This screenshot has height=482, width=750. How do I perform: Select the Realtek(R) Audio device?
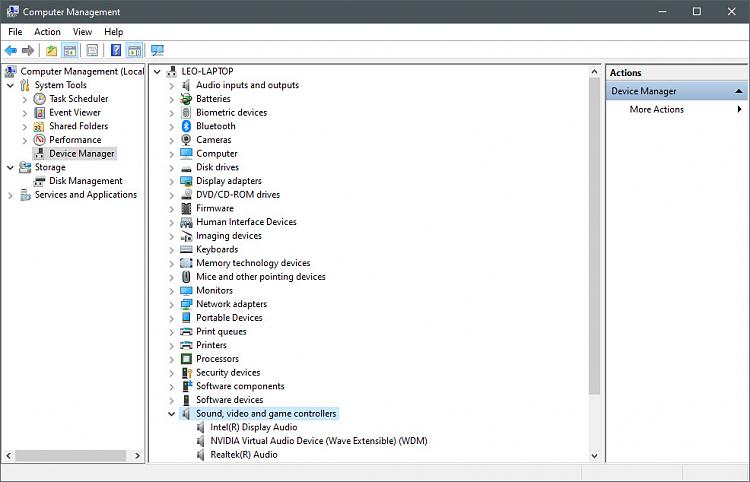(x=243, y=455)
